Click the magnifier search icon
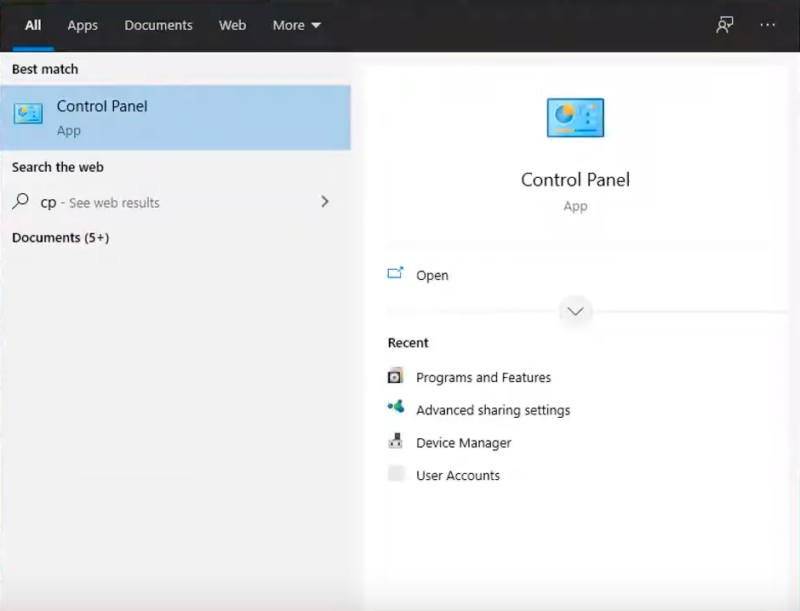 [20, 202]
